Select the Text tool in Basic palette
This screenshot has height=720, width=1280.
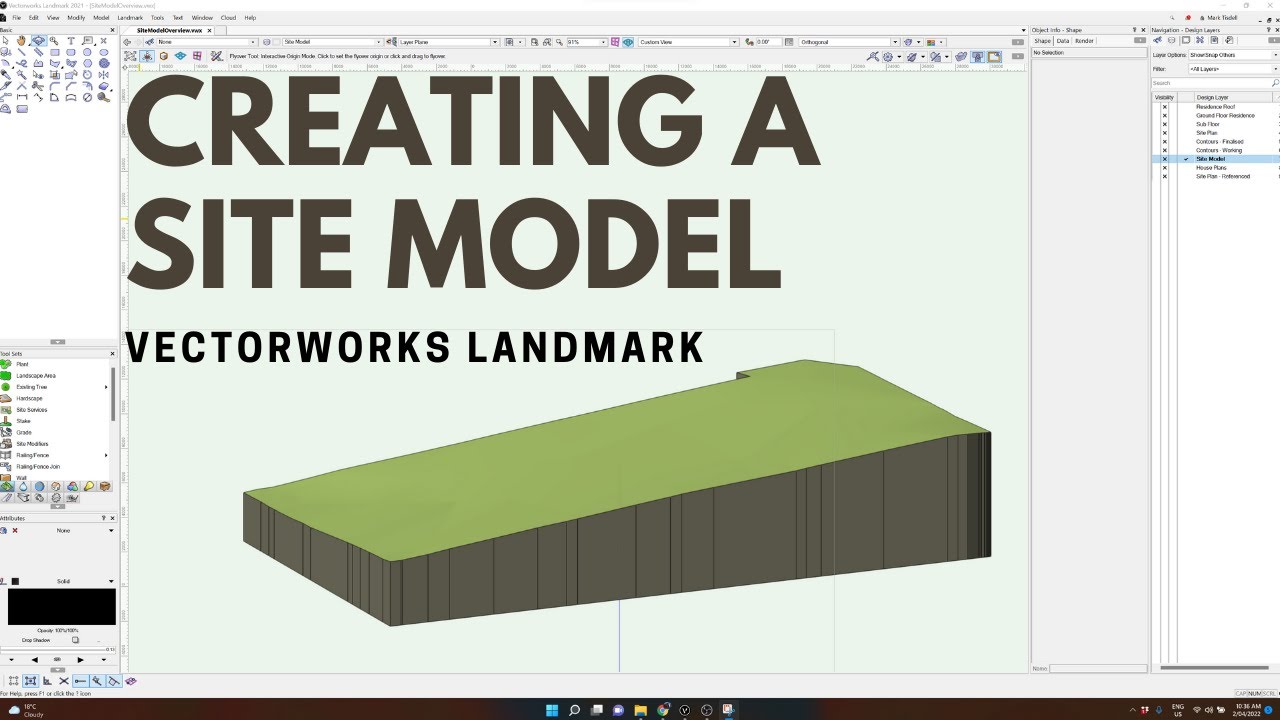point(71,41)
